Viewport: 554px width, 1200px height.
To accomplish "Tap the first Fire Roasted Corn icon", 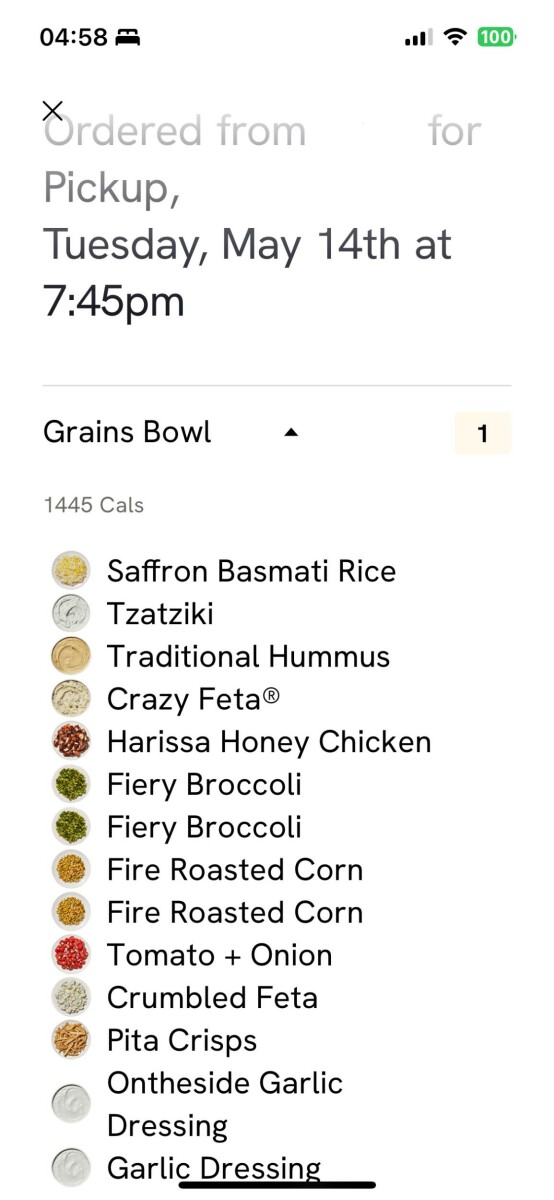I will click(71, 870).
